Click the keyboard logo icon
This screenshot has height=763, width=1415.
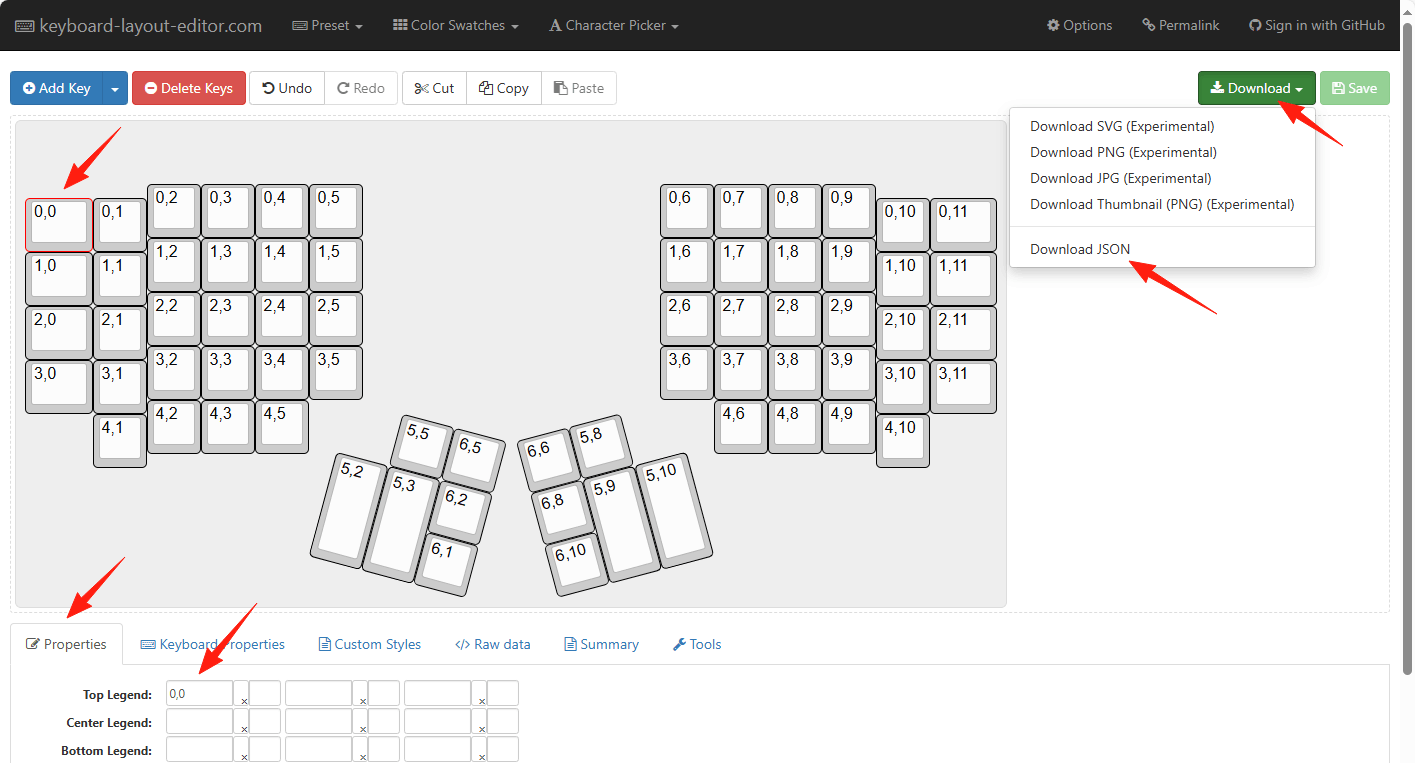tap(25, 25)
